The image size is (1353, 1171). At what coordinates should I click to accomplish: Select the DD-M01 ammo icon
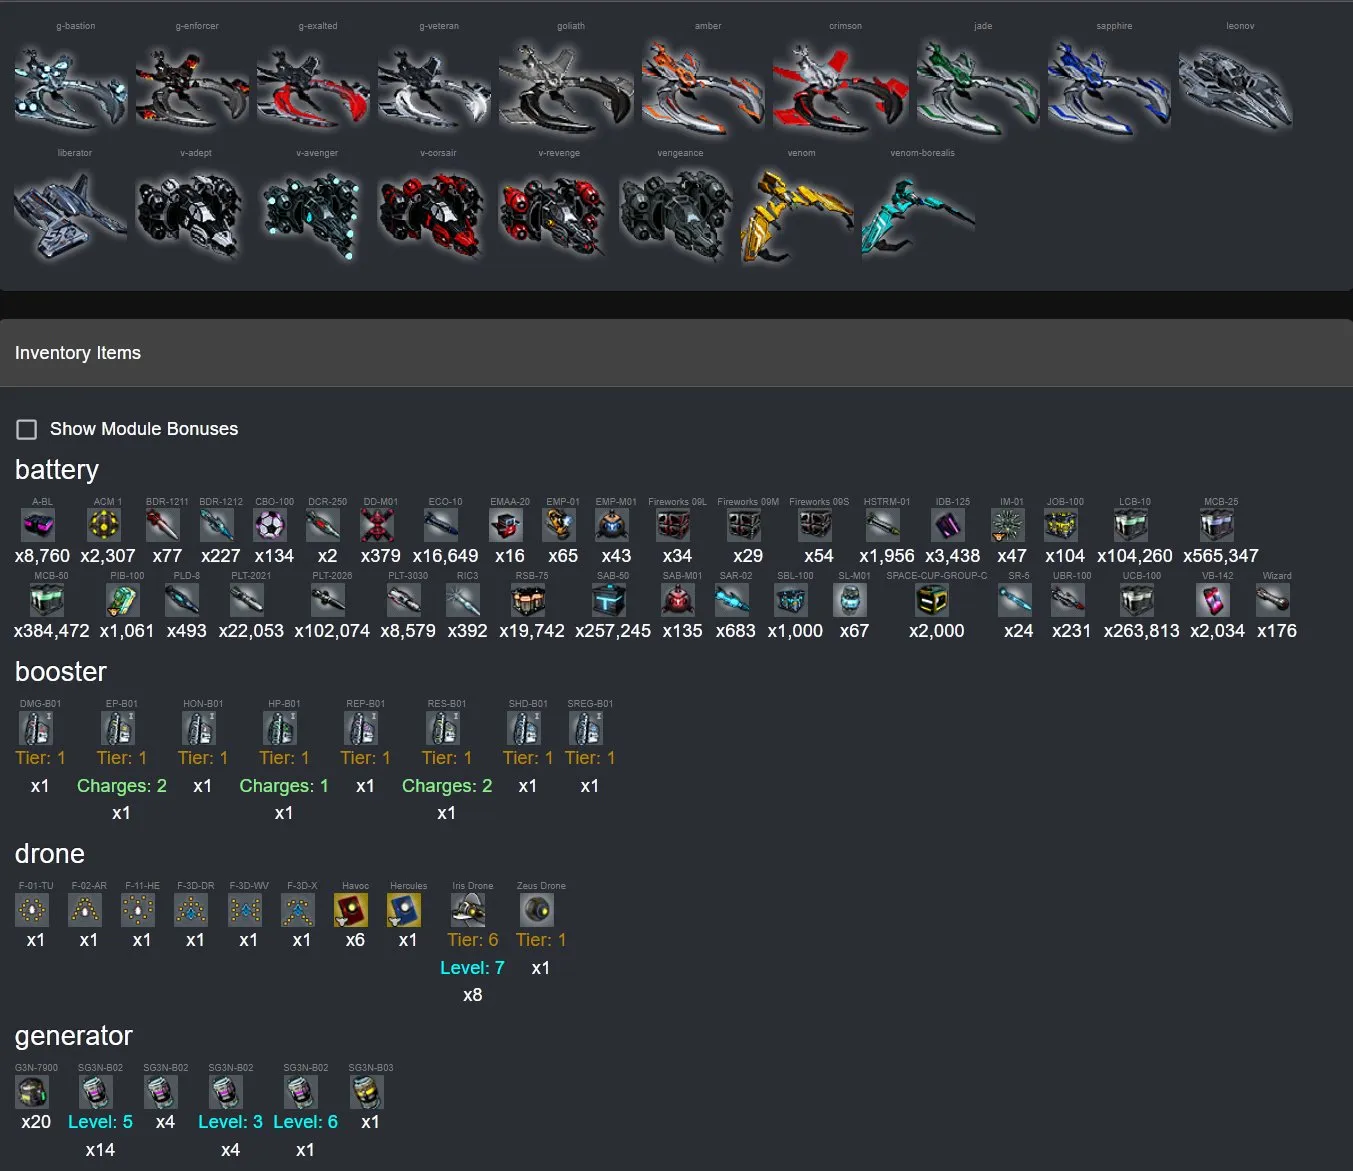point(377,524)
